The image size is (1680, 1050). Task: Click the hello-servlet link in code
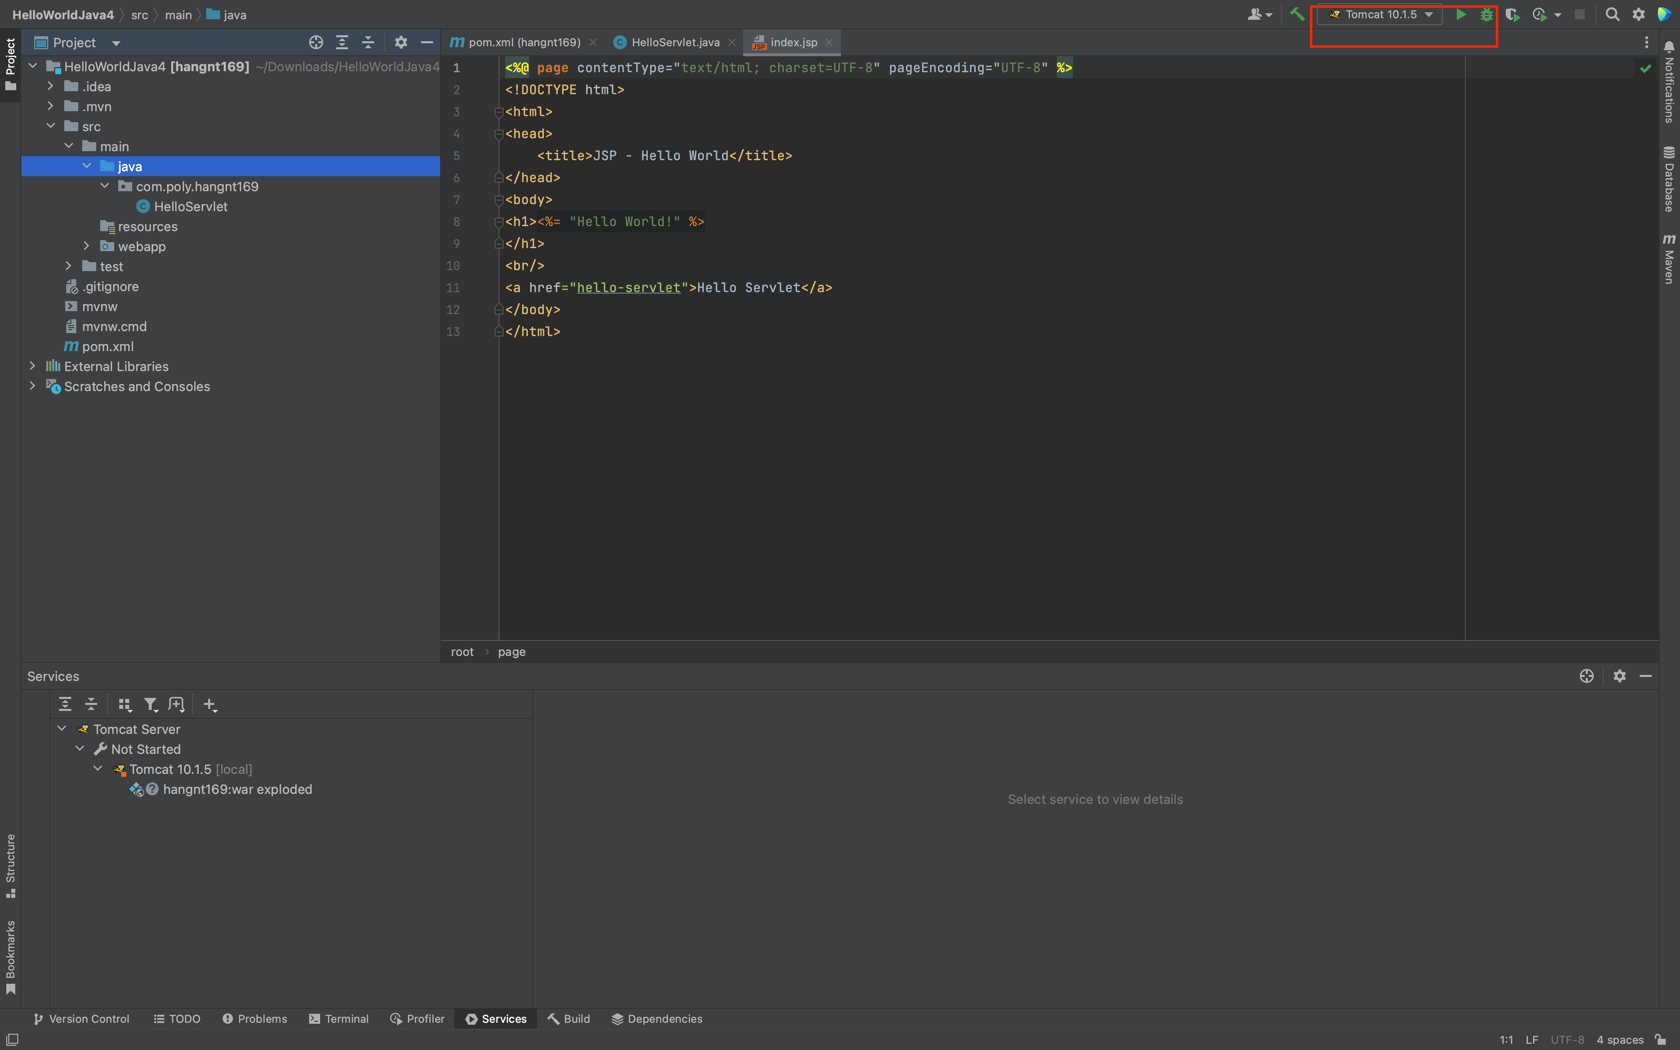628,288
